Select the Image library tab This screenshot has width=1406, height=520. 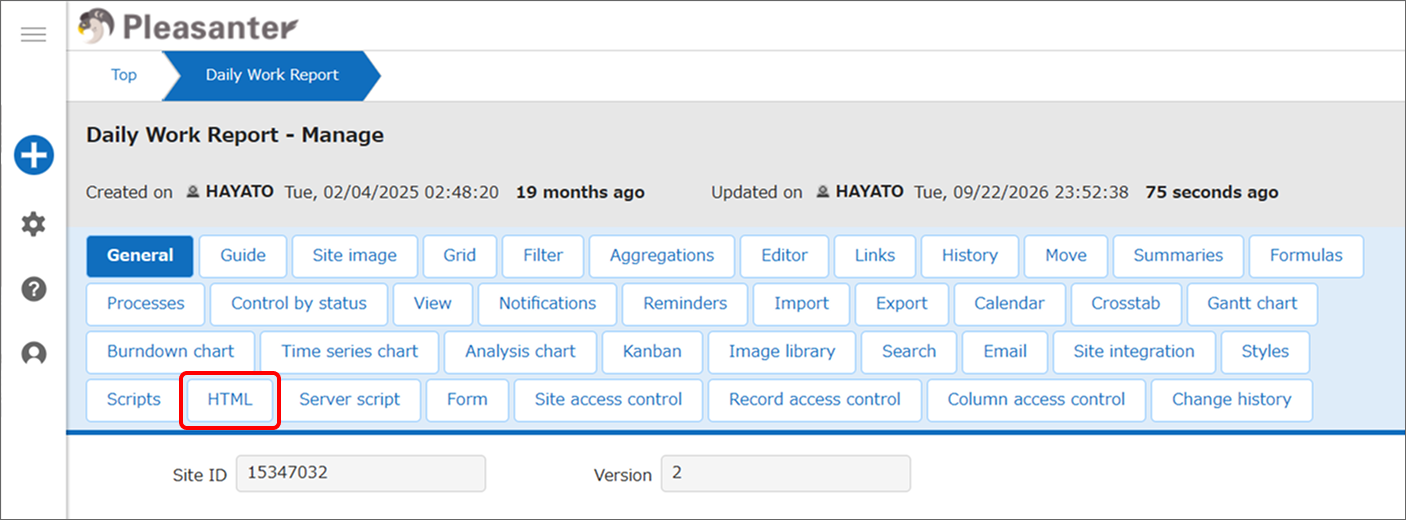782,352
